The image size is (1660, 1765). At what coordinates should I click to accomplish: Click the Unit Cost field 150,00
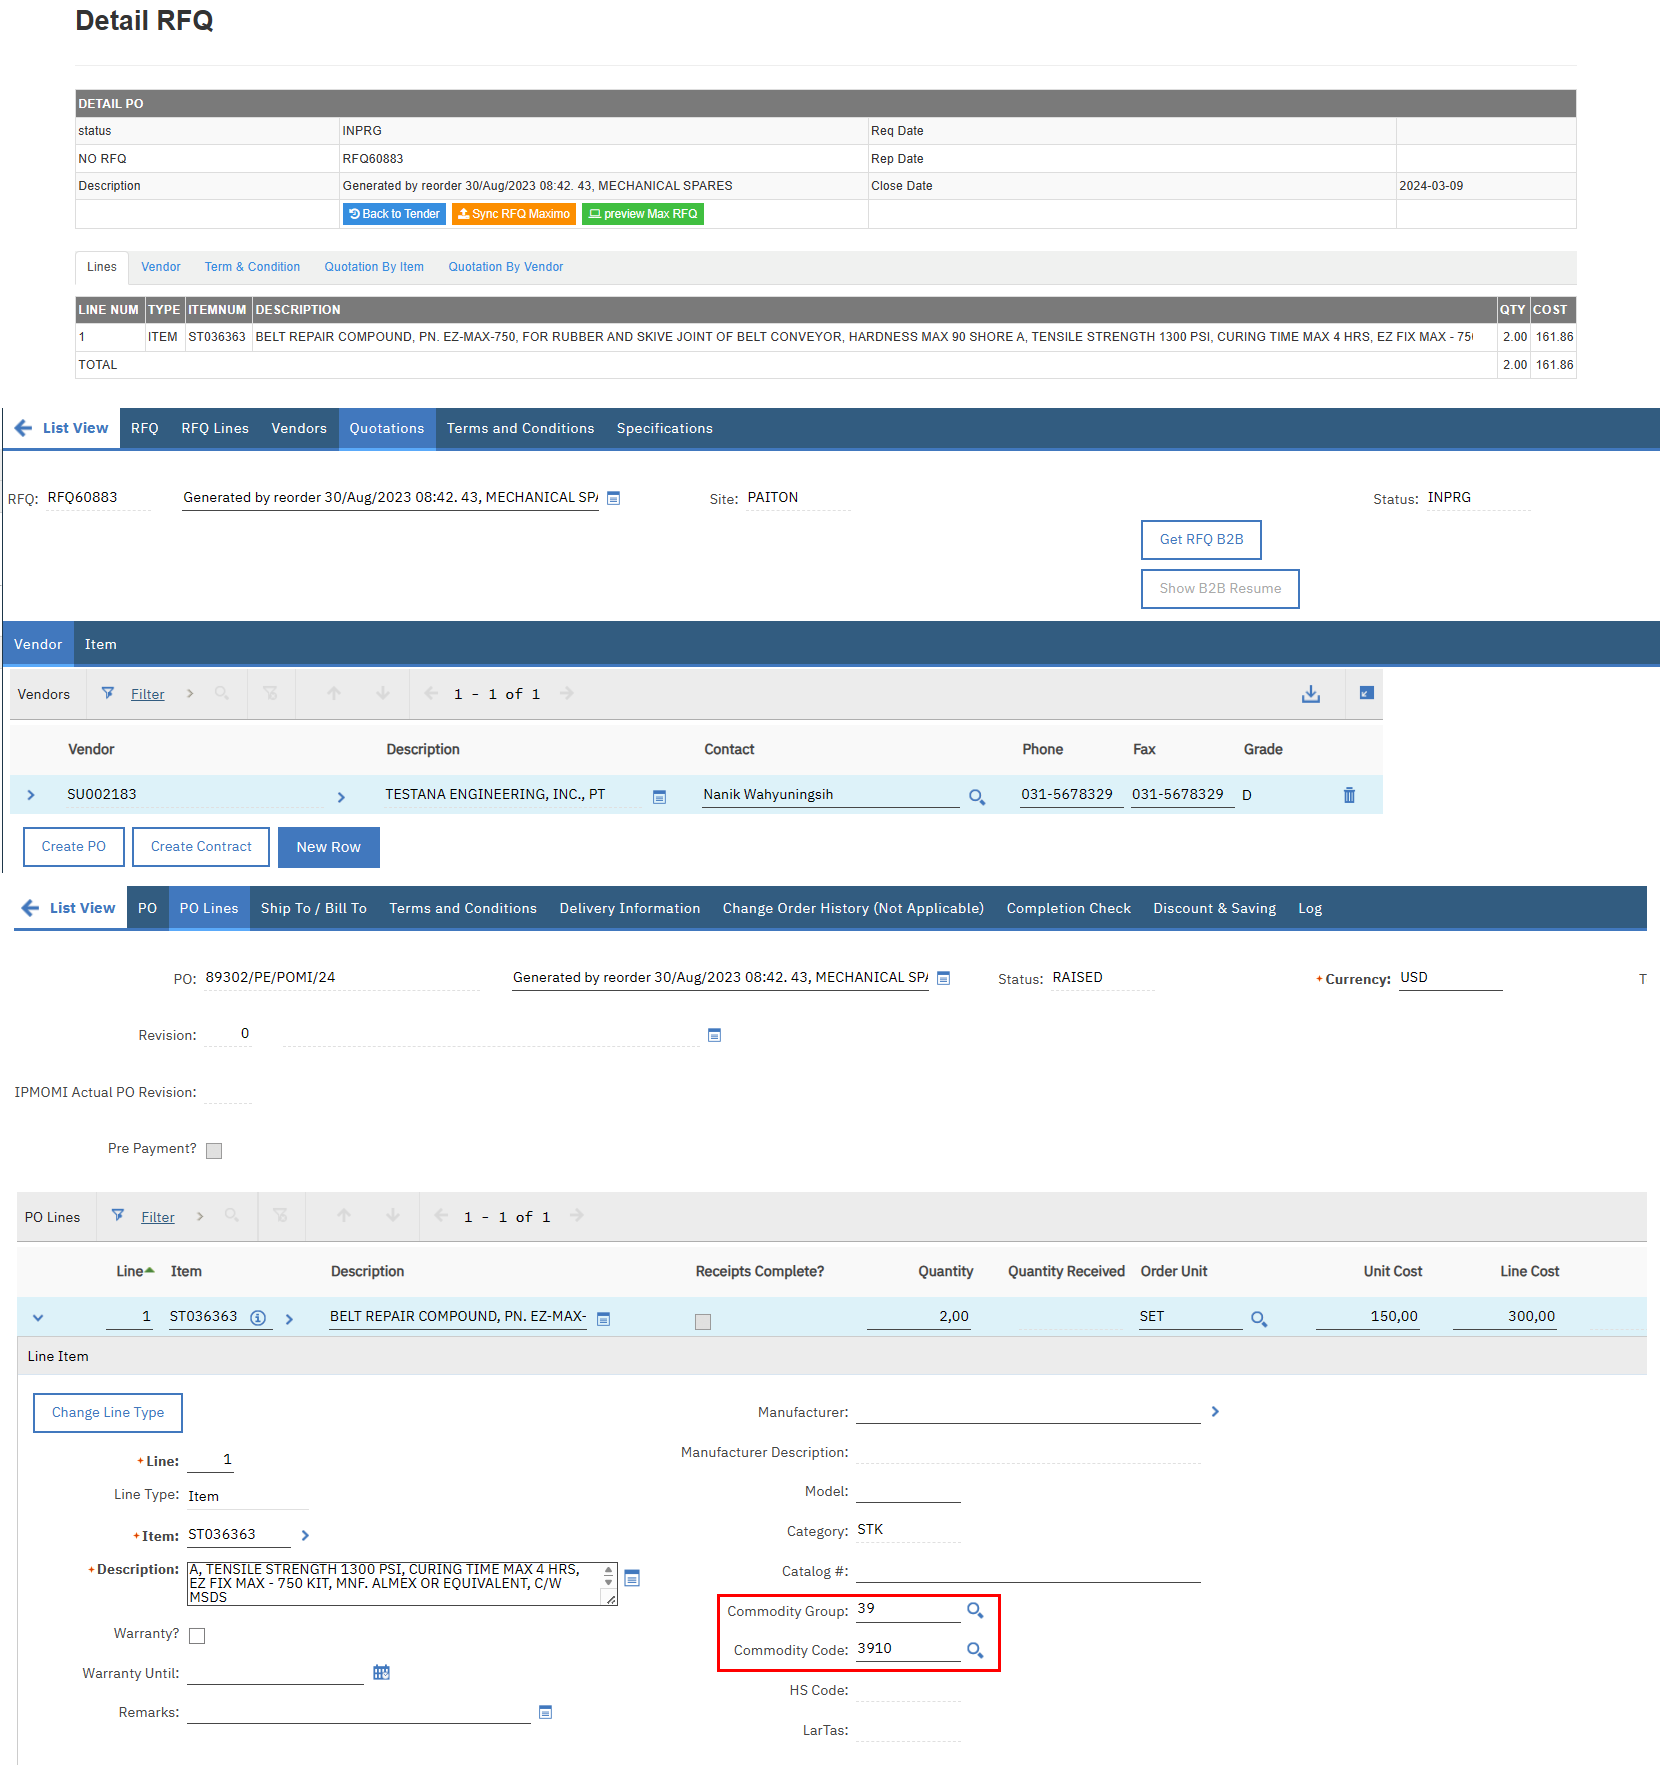tap(1367, 1317)
